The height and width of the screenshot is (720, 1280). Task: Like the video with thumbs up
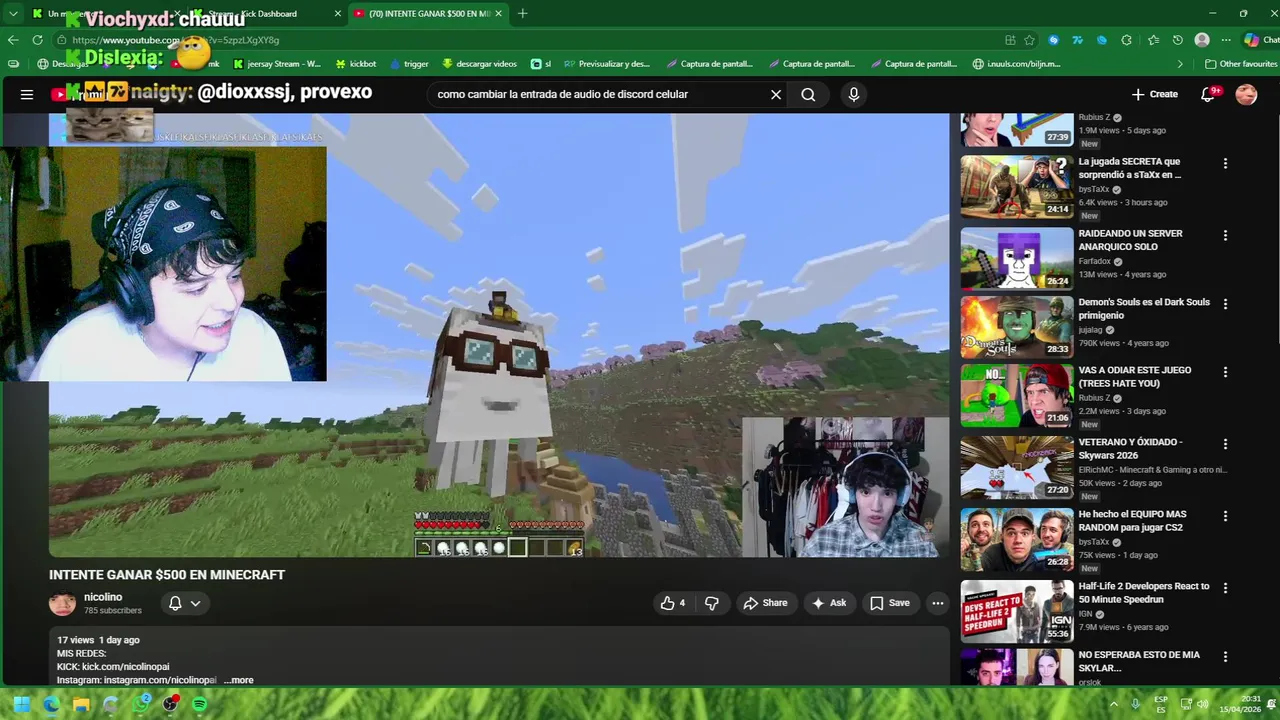coord(672,603)
